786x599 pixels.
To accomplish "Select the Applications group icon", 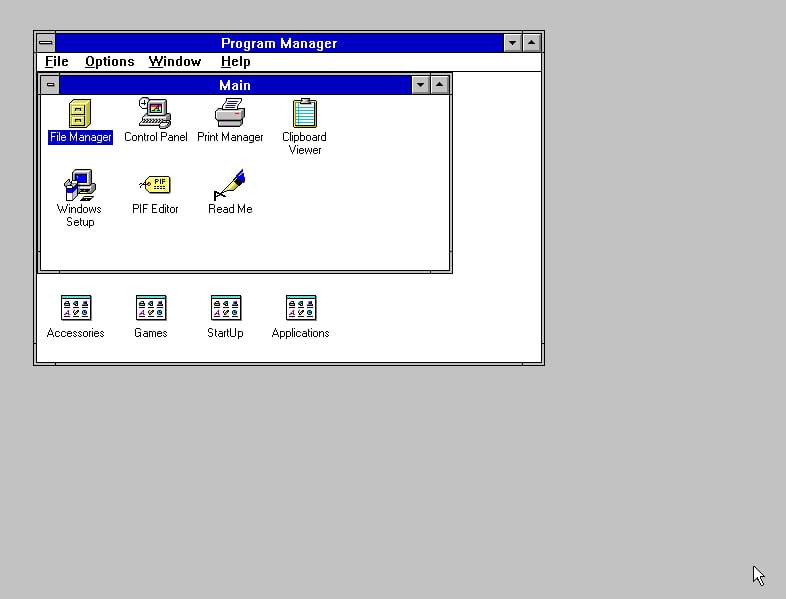I will pos(301,308).
